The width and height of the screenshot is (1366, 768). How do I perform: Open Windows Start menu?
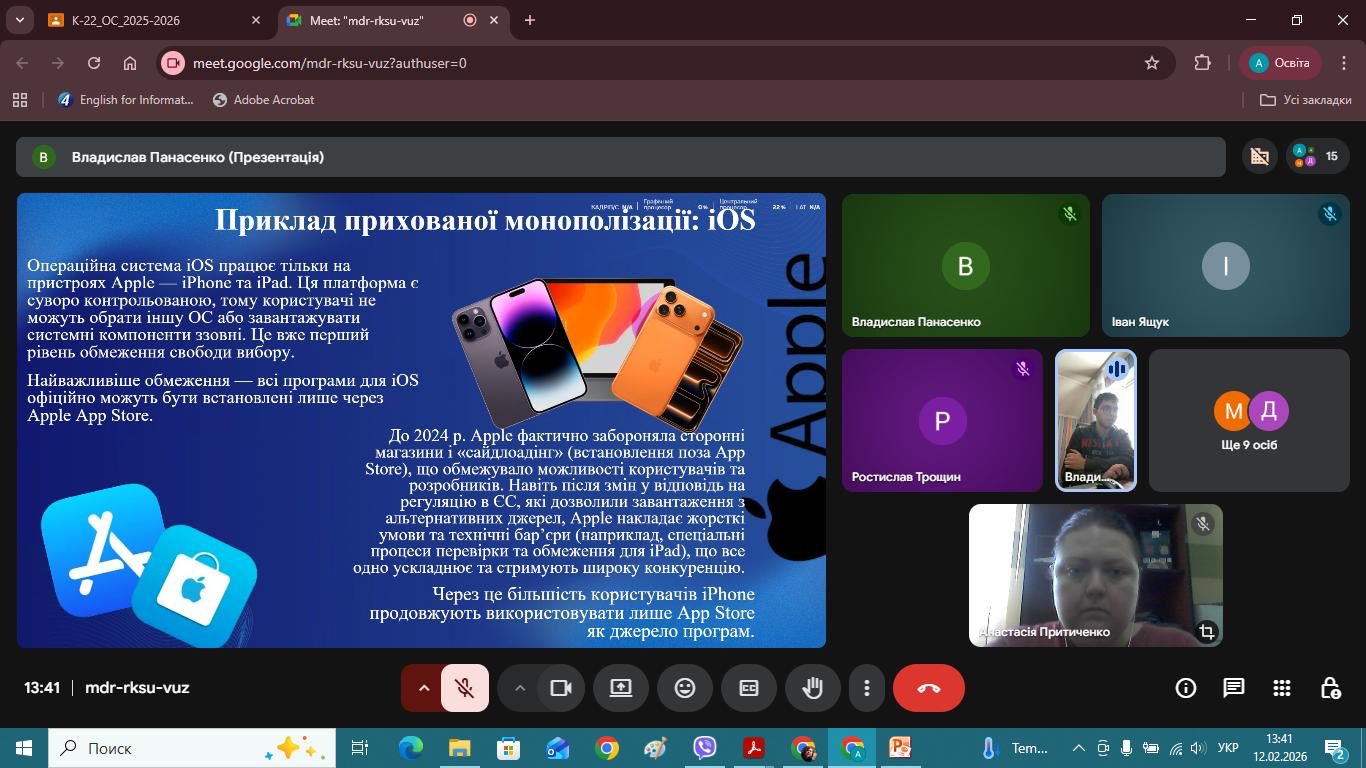pos(24,748)
